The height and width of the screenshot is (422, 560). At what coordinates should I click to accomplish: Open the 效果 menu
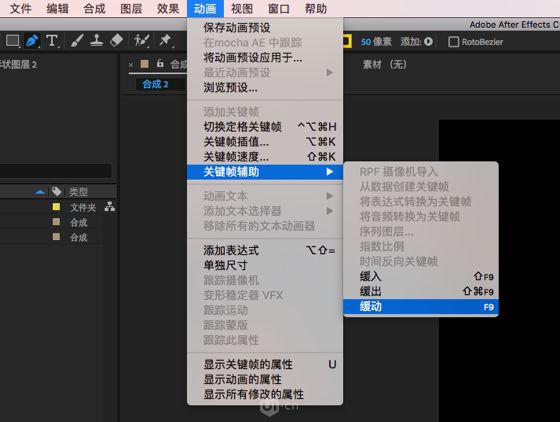click(x=168, y=8)
